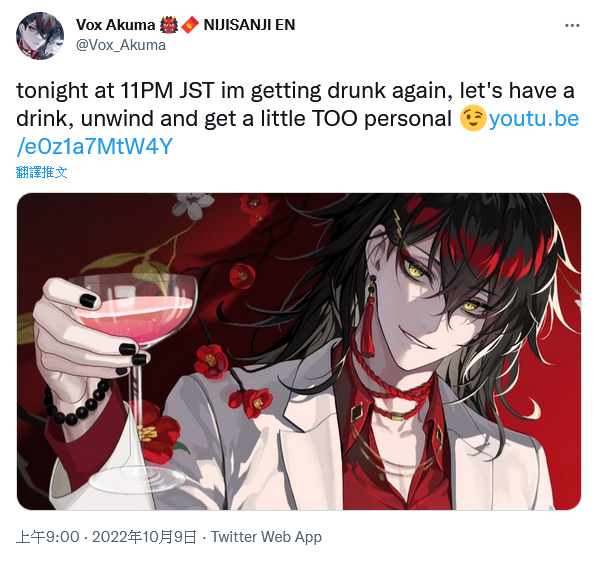Open the attached illustration in full view

299,351
